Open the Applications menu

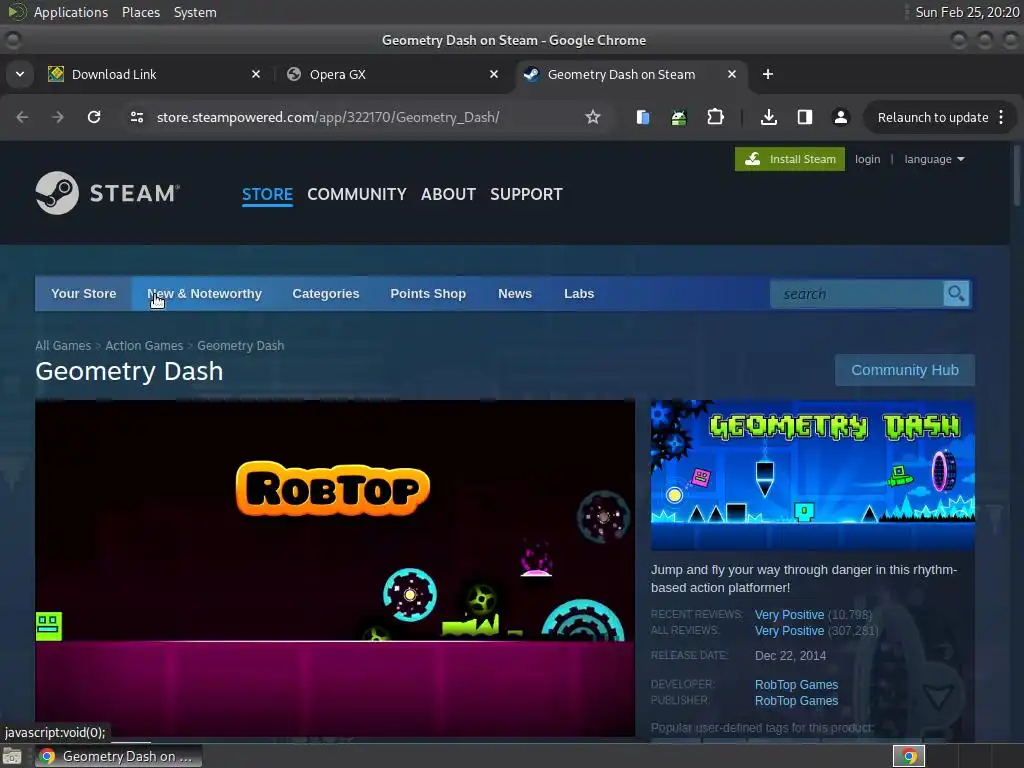coord(71,12)
